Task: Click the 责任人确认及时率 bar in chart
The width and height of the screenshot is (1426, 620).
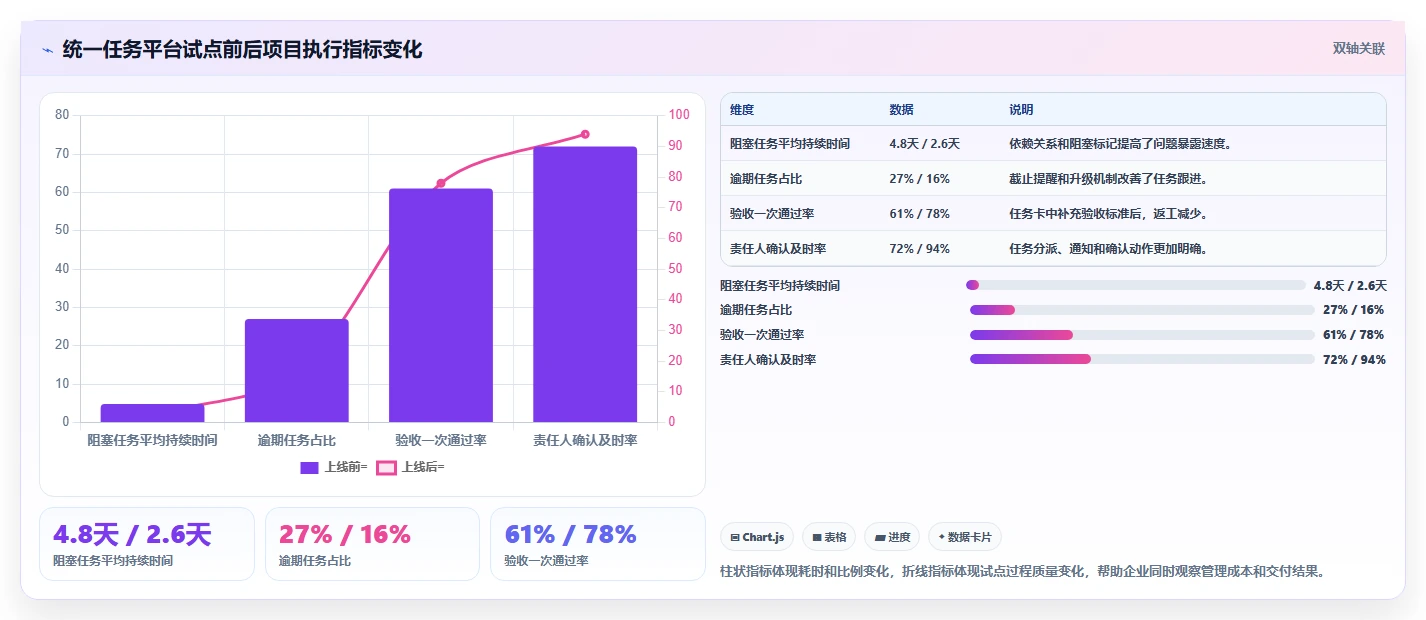Action: coord(585,284)
